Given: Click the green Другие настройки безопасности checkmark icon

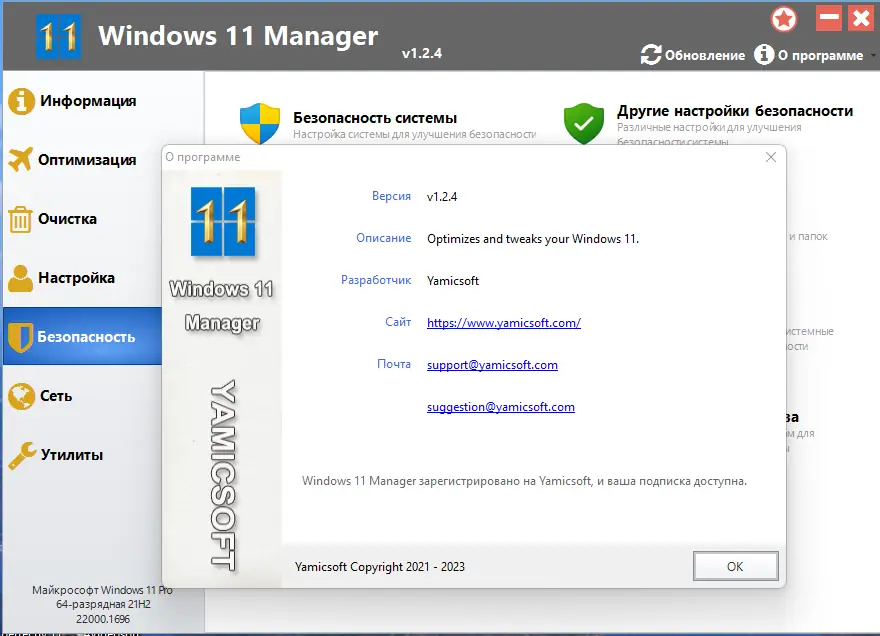Looking at the screenshot, I should click(584, 121).
